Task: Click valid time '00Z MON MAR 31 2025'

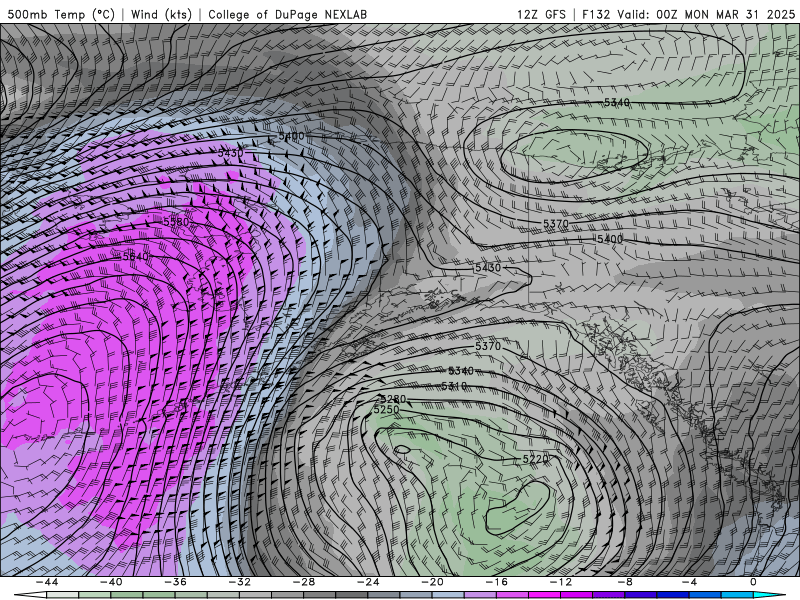Action: click(726, 14)
